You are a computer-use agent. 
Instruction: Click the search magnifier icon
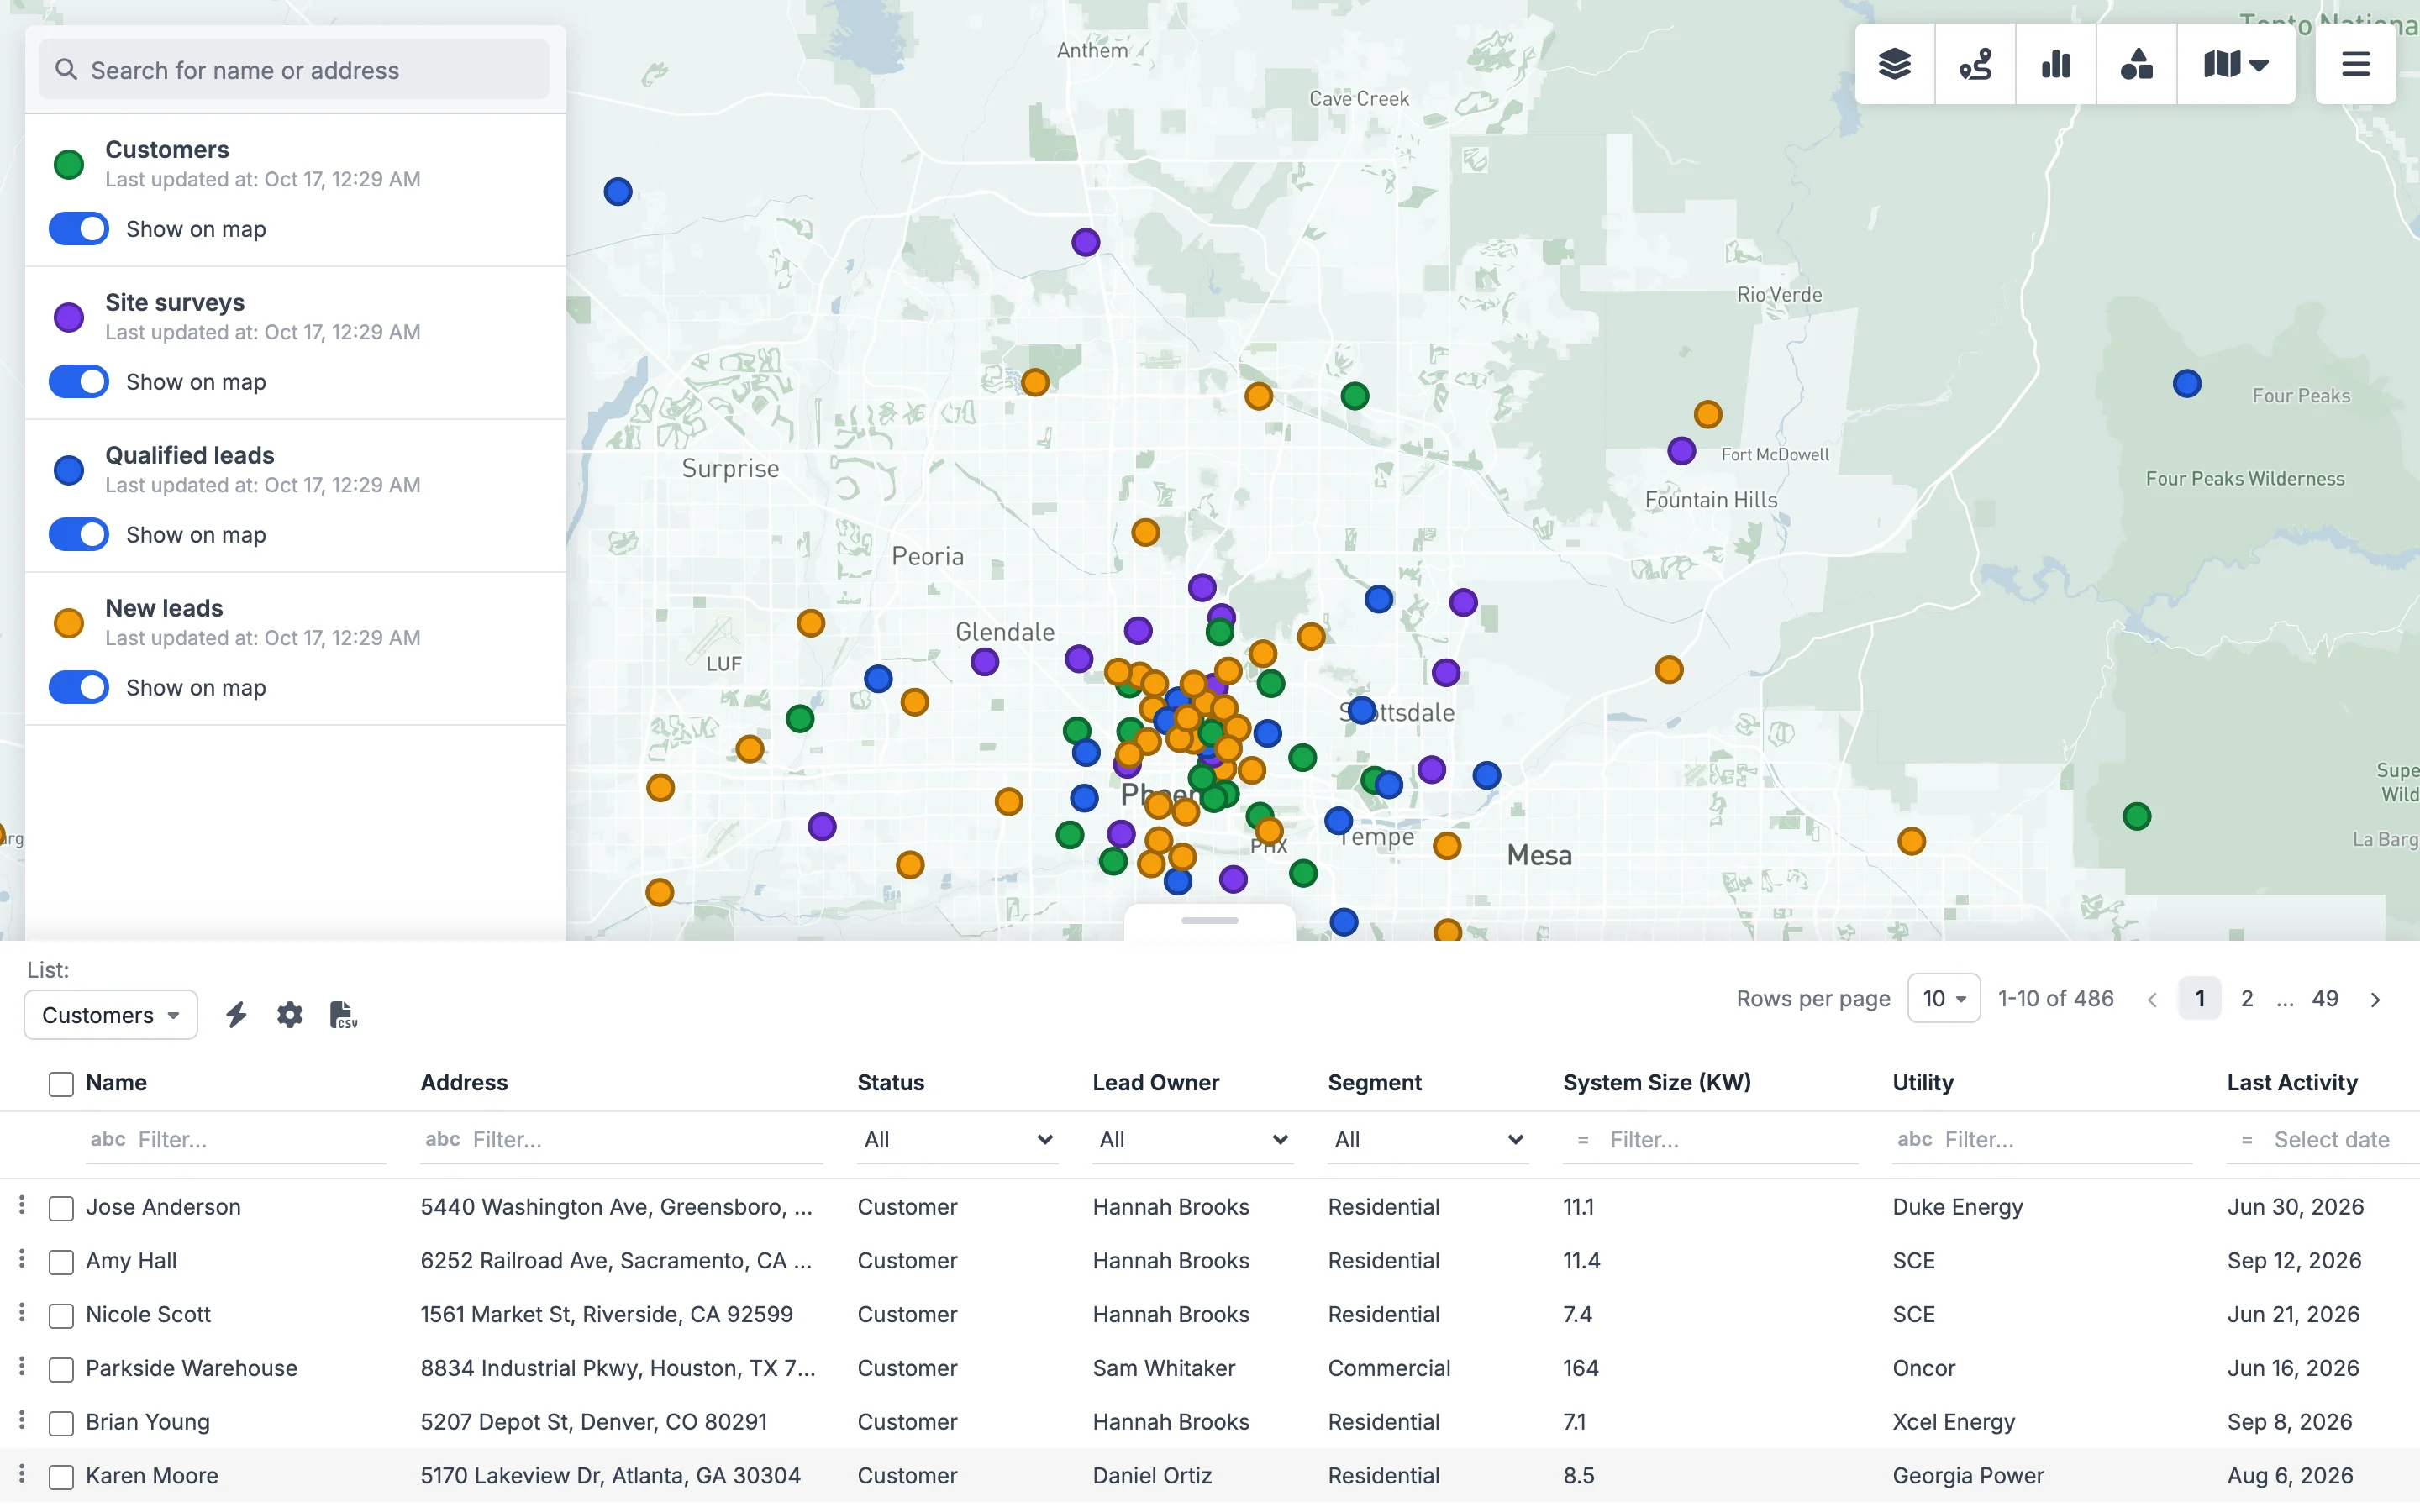(66, 69)
